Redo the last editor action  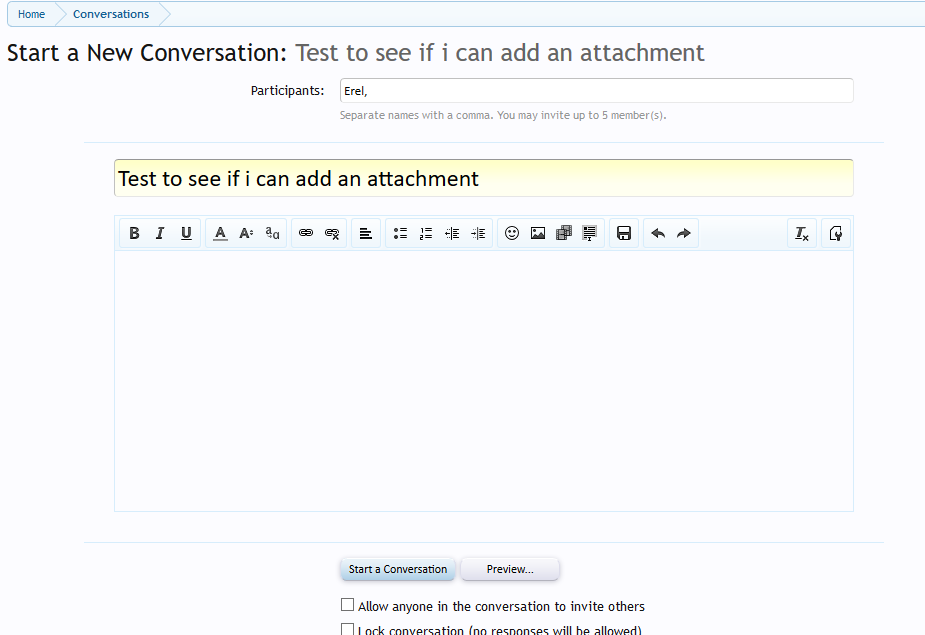tap(684, 233)
